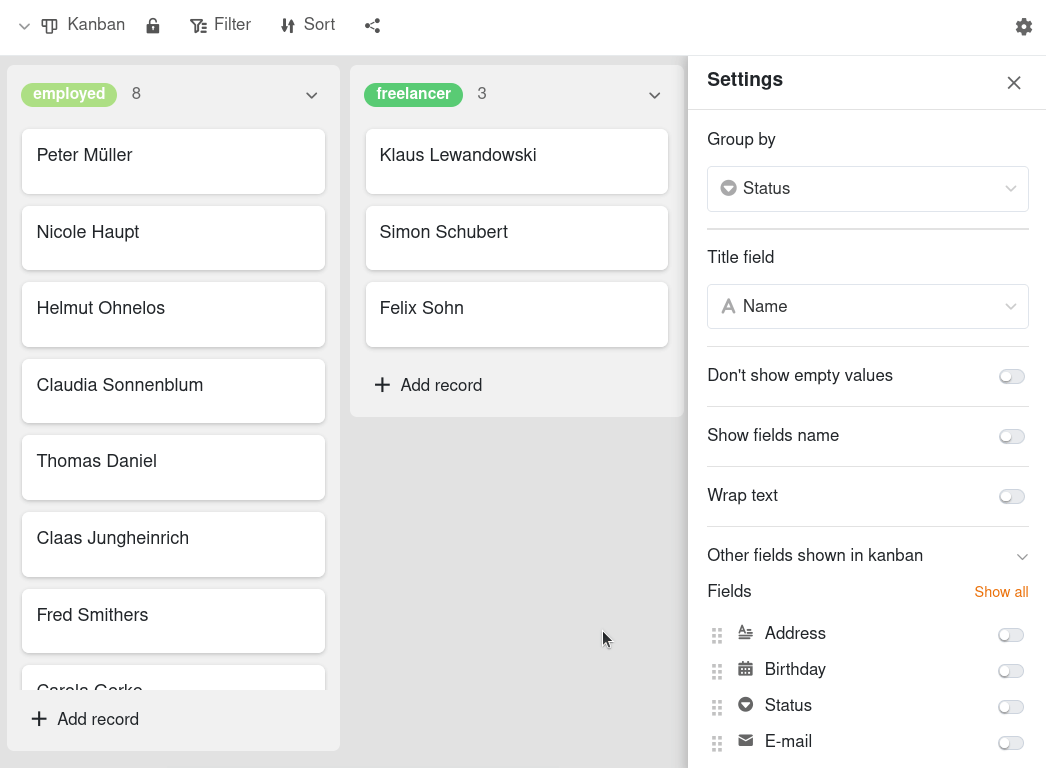Collapse the Other fields shown section
The width and height of the screenshot is (1046, 768).
pyautogui.click(x=1022, y=556)
